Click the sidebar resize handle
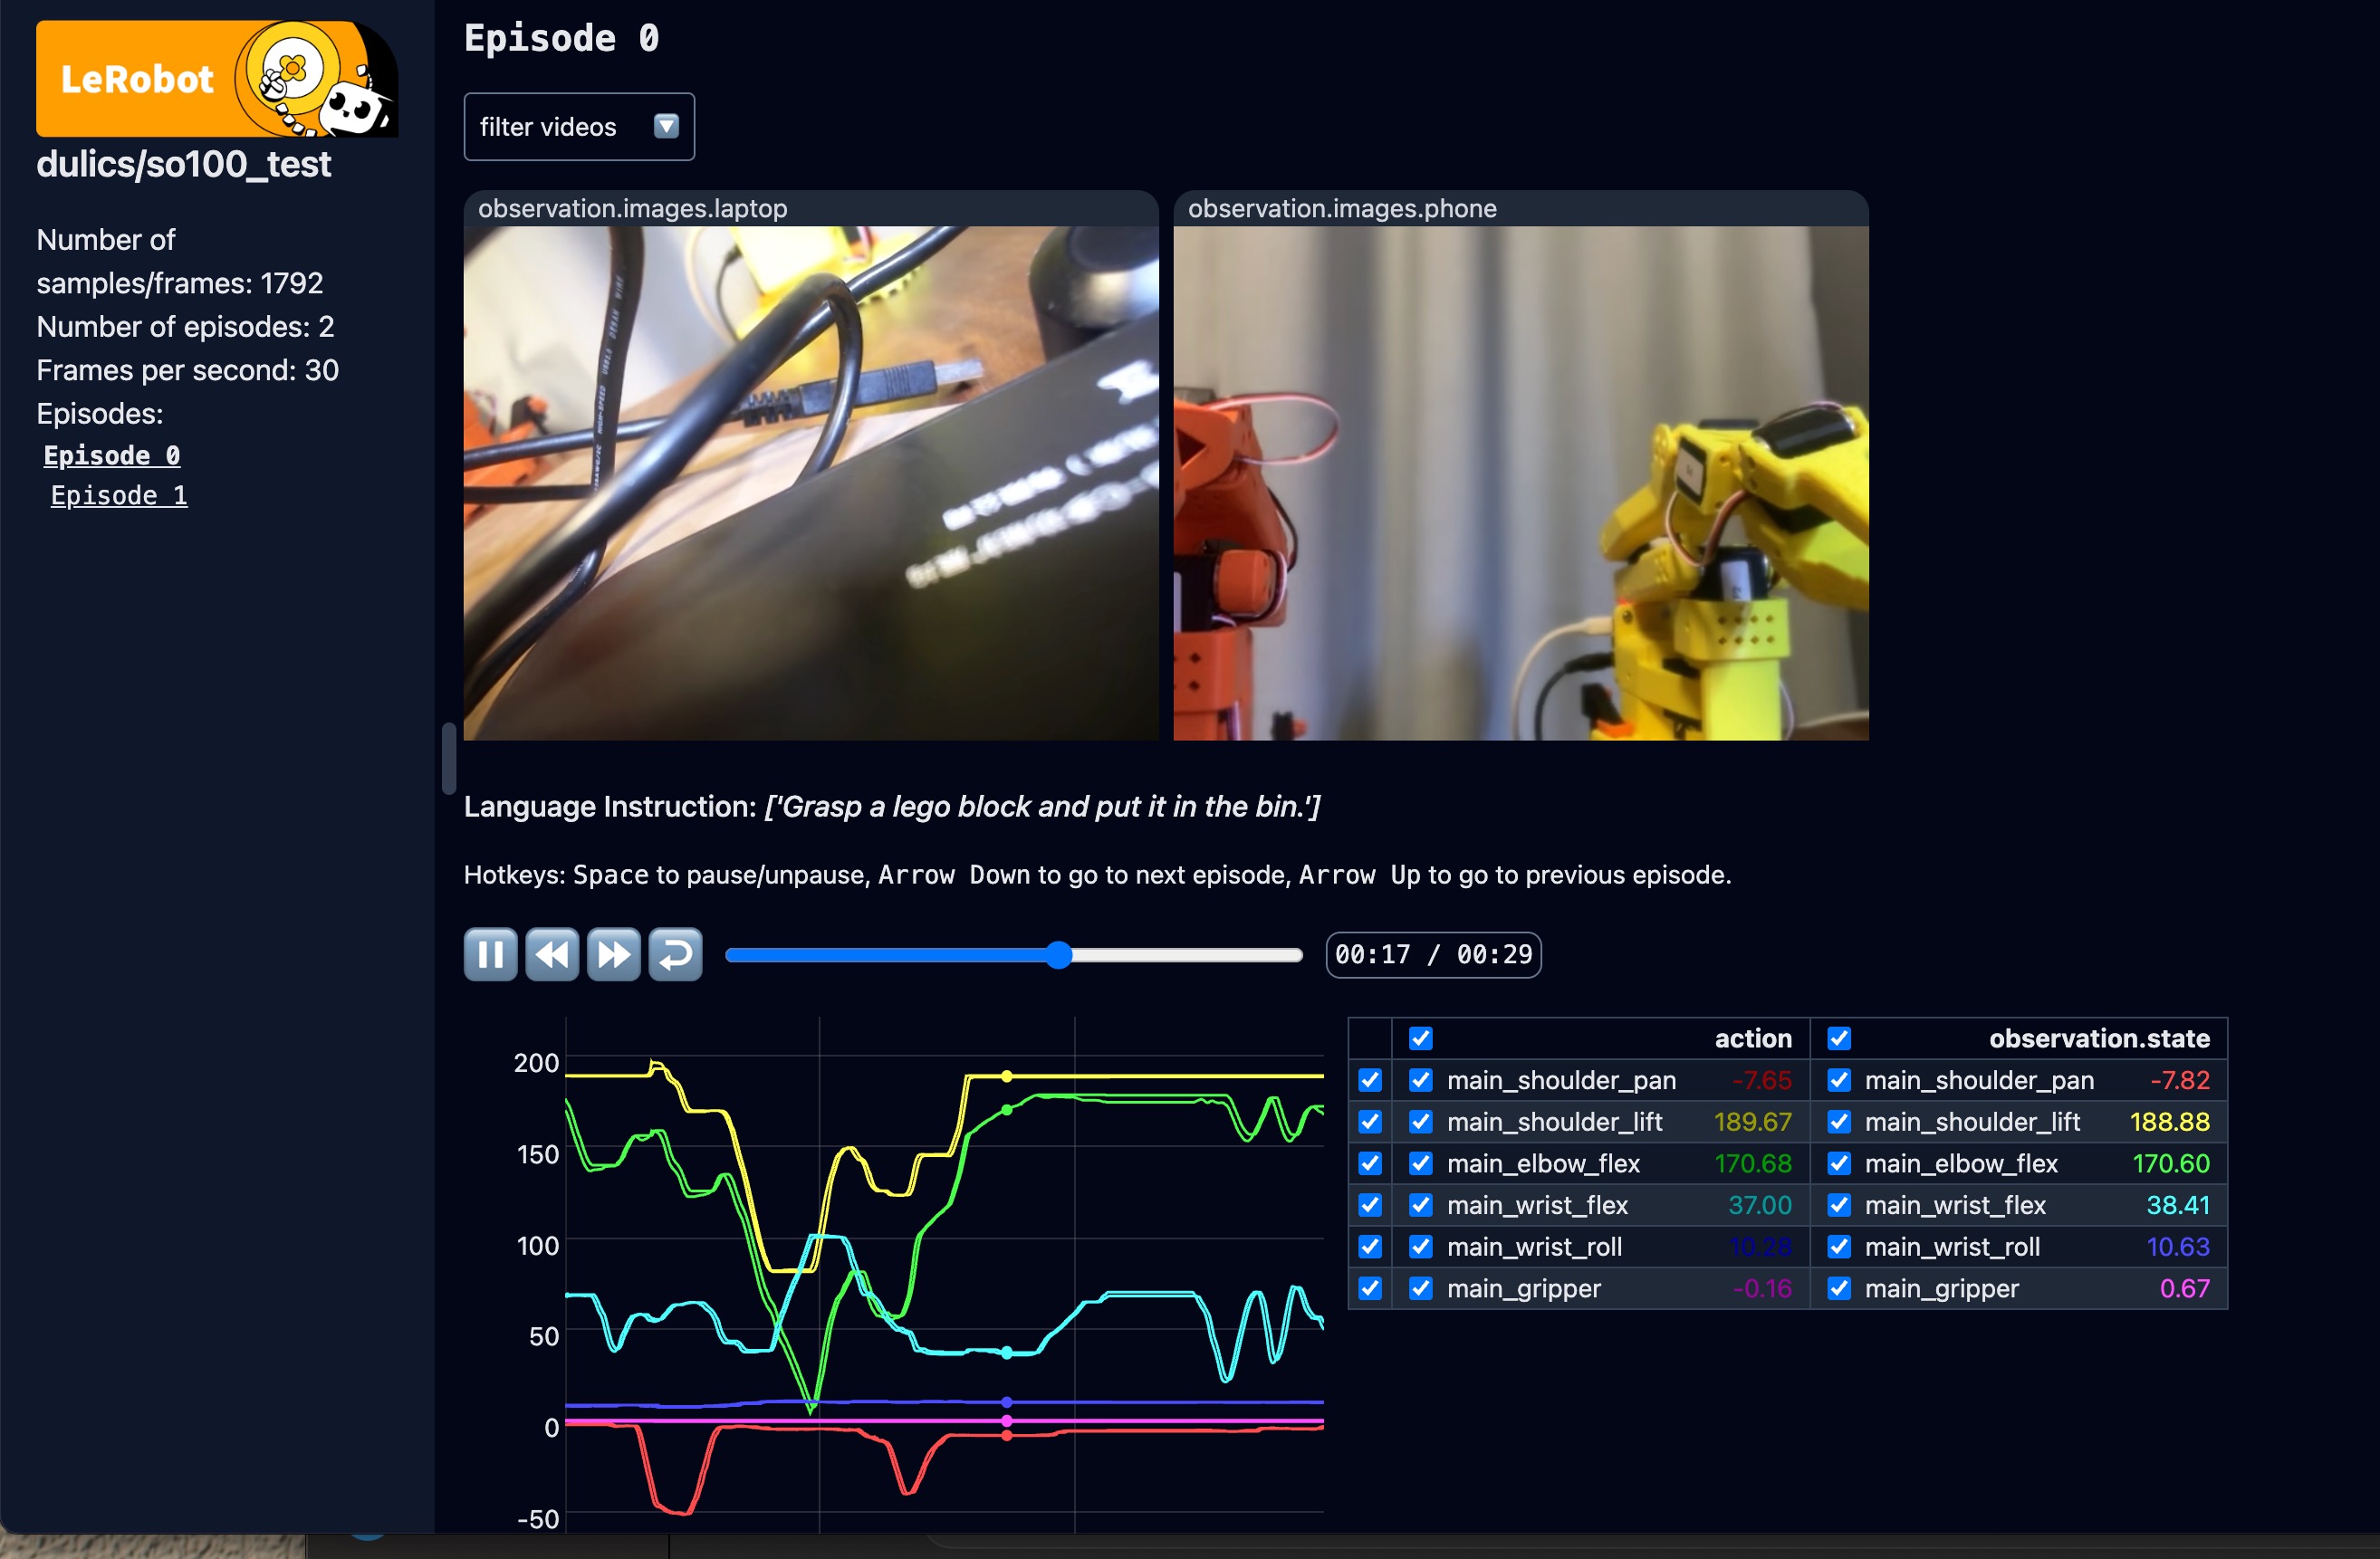 449,757
